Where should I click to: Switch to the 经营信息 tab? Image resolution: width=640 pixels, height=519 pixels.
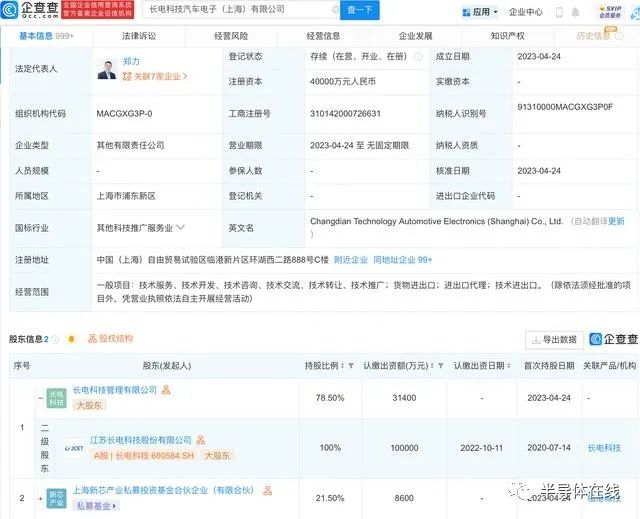(x=323, y=36)
